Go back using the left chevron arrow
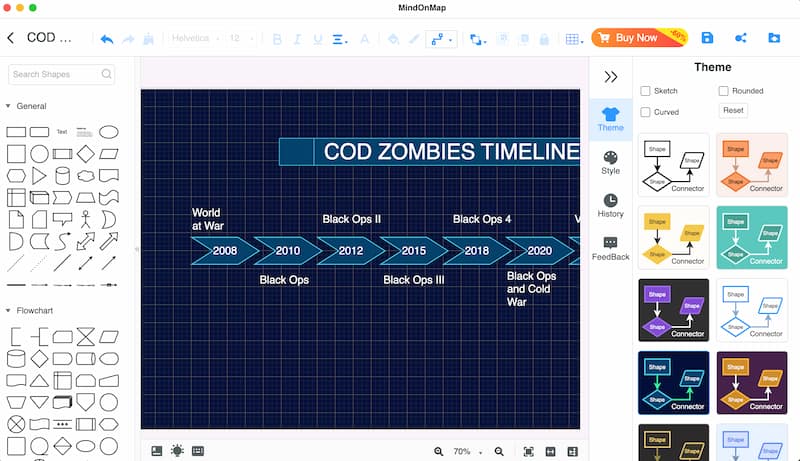800x461 pixels. tap(11, 38)
